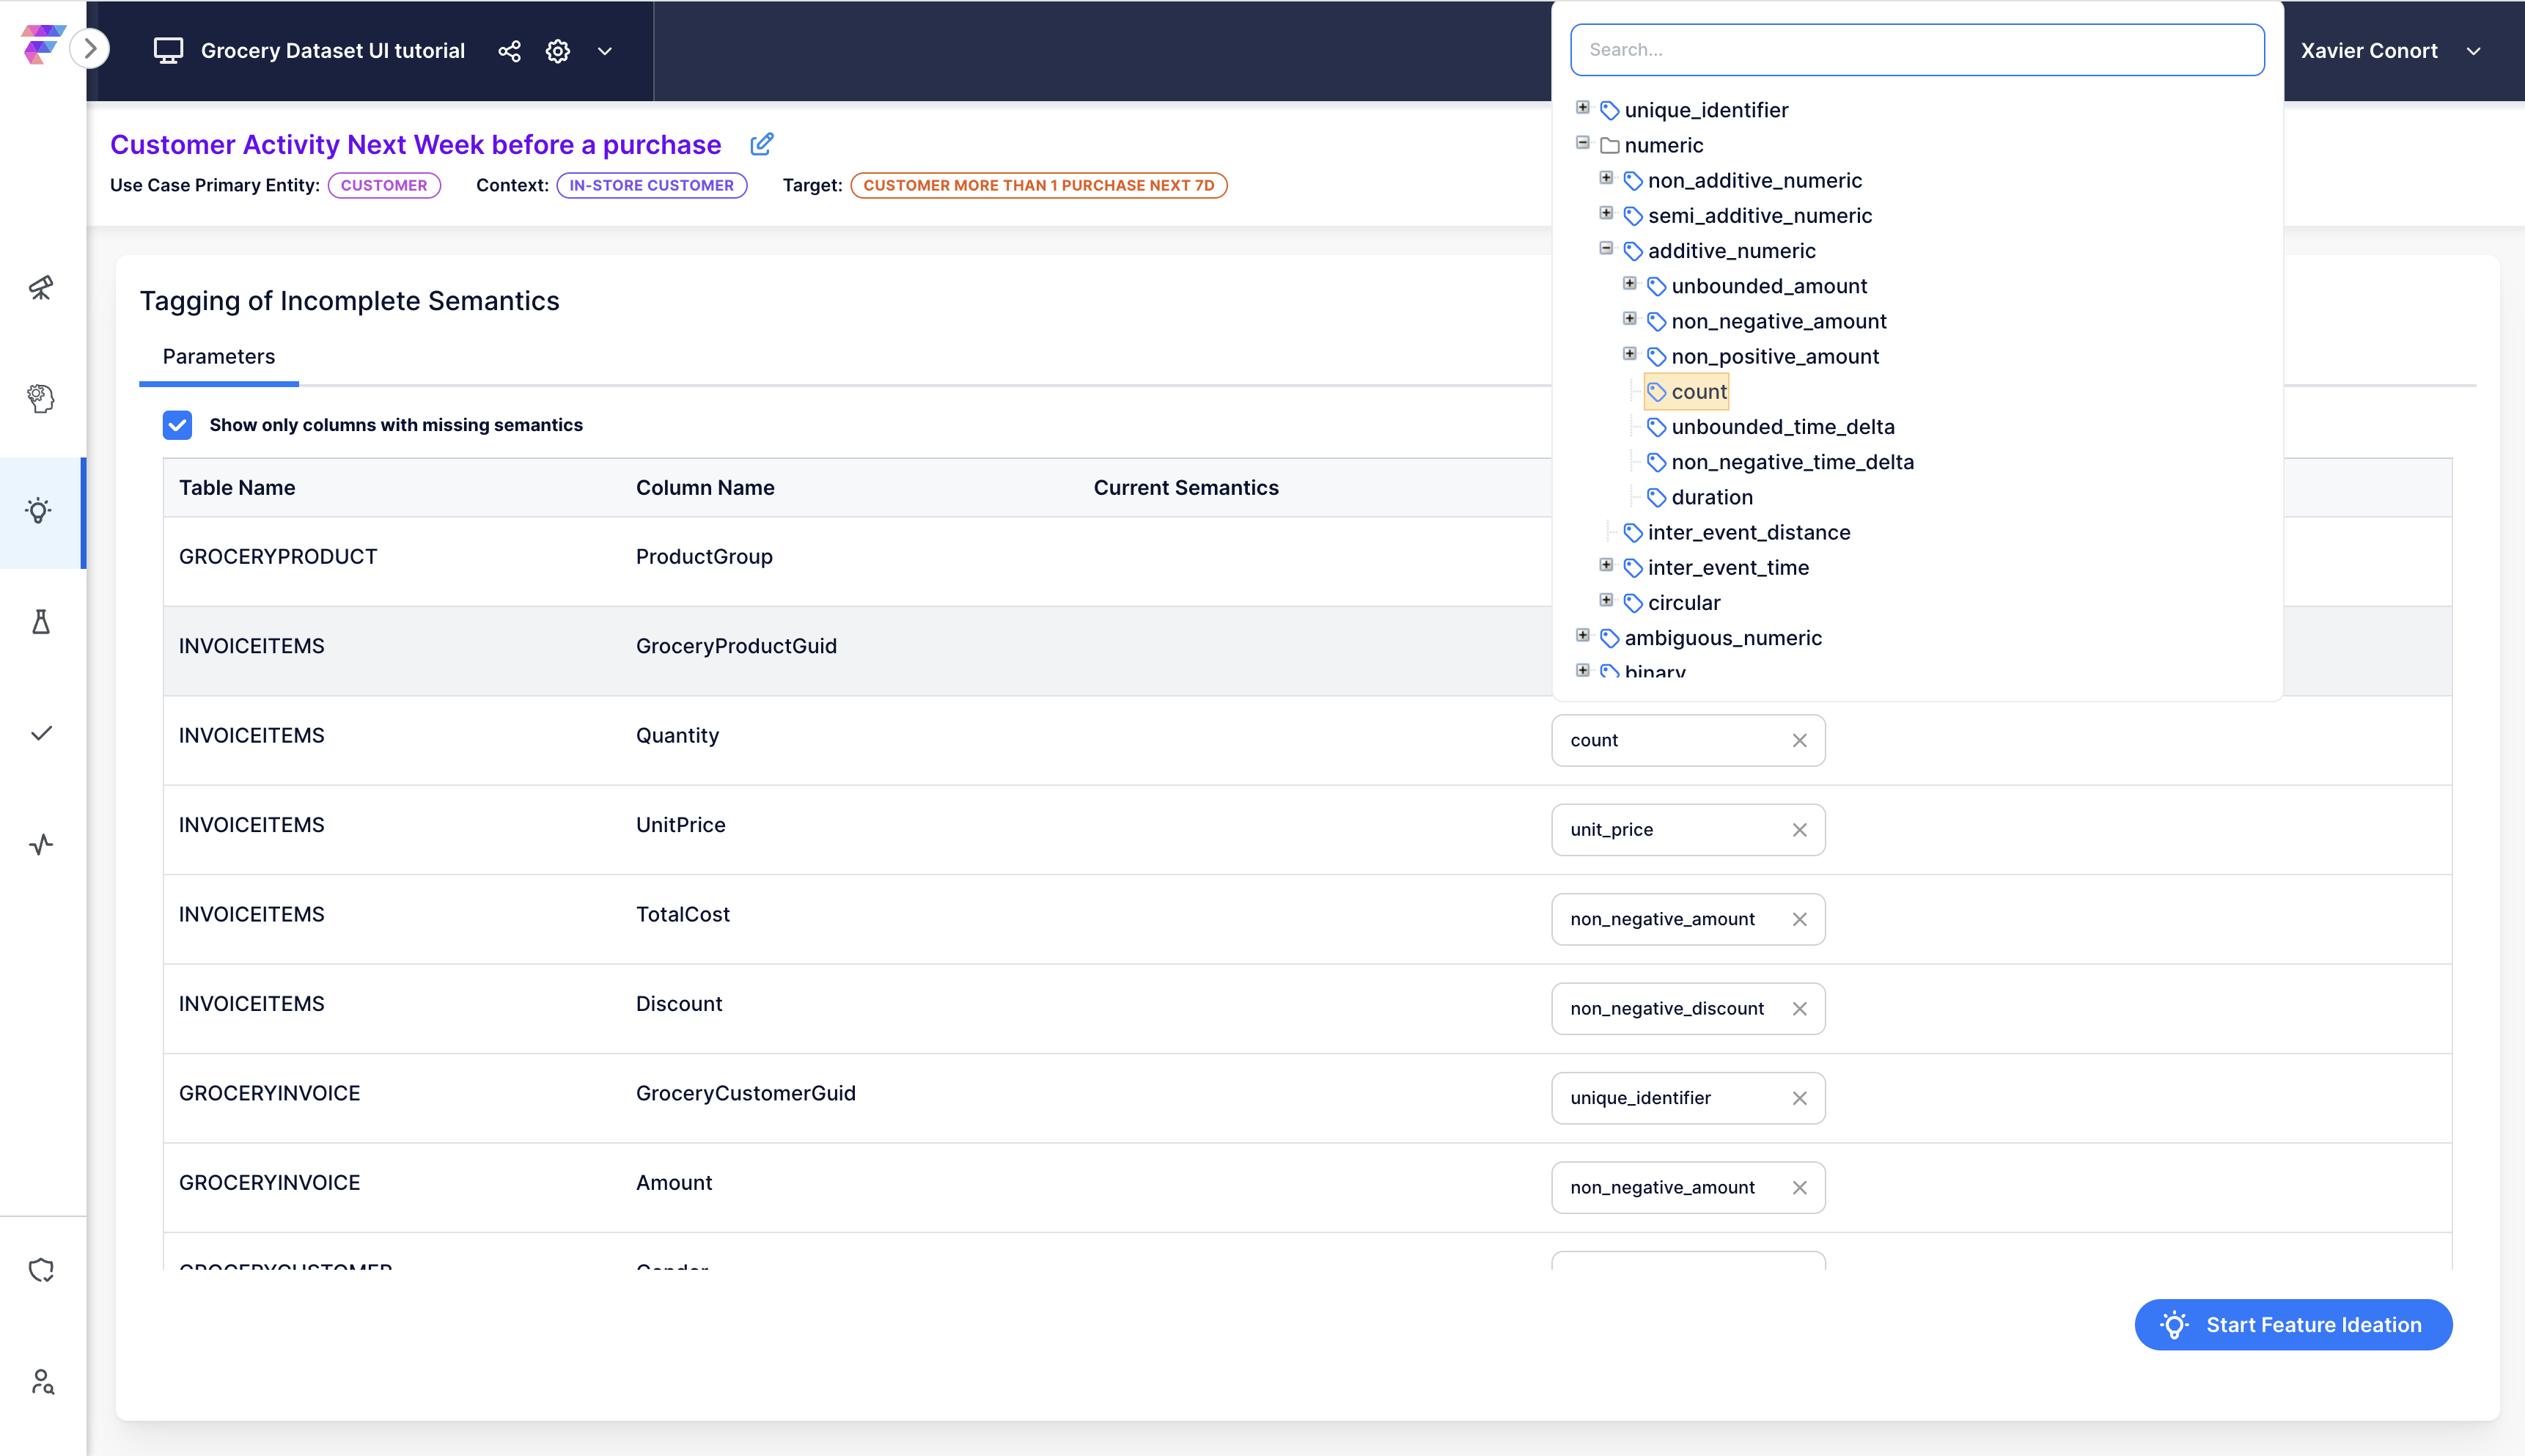Viewport: 2525px width, 1456px height.
Task: Select the count semantic tag
Action: (x=1687, y=392)
